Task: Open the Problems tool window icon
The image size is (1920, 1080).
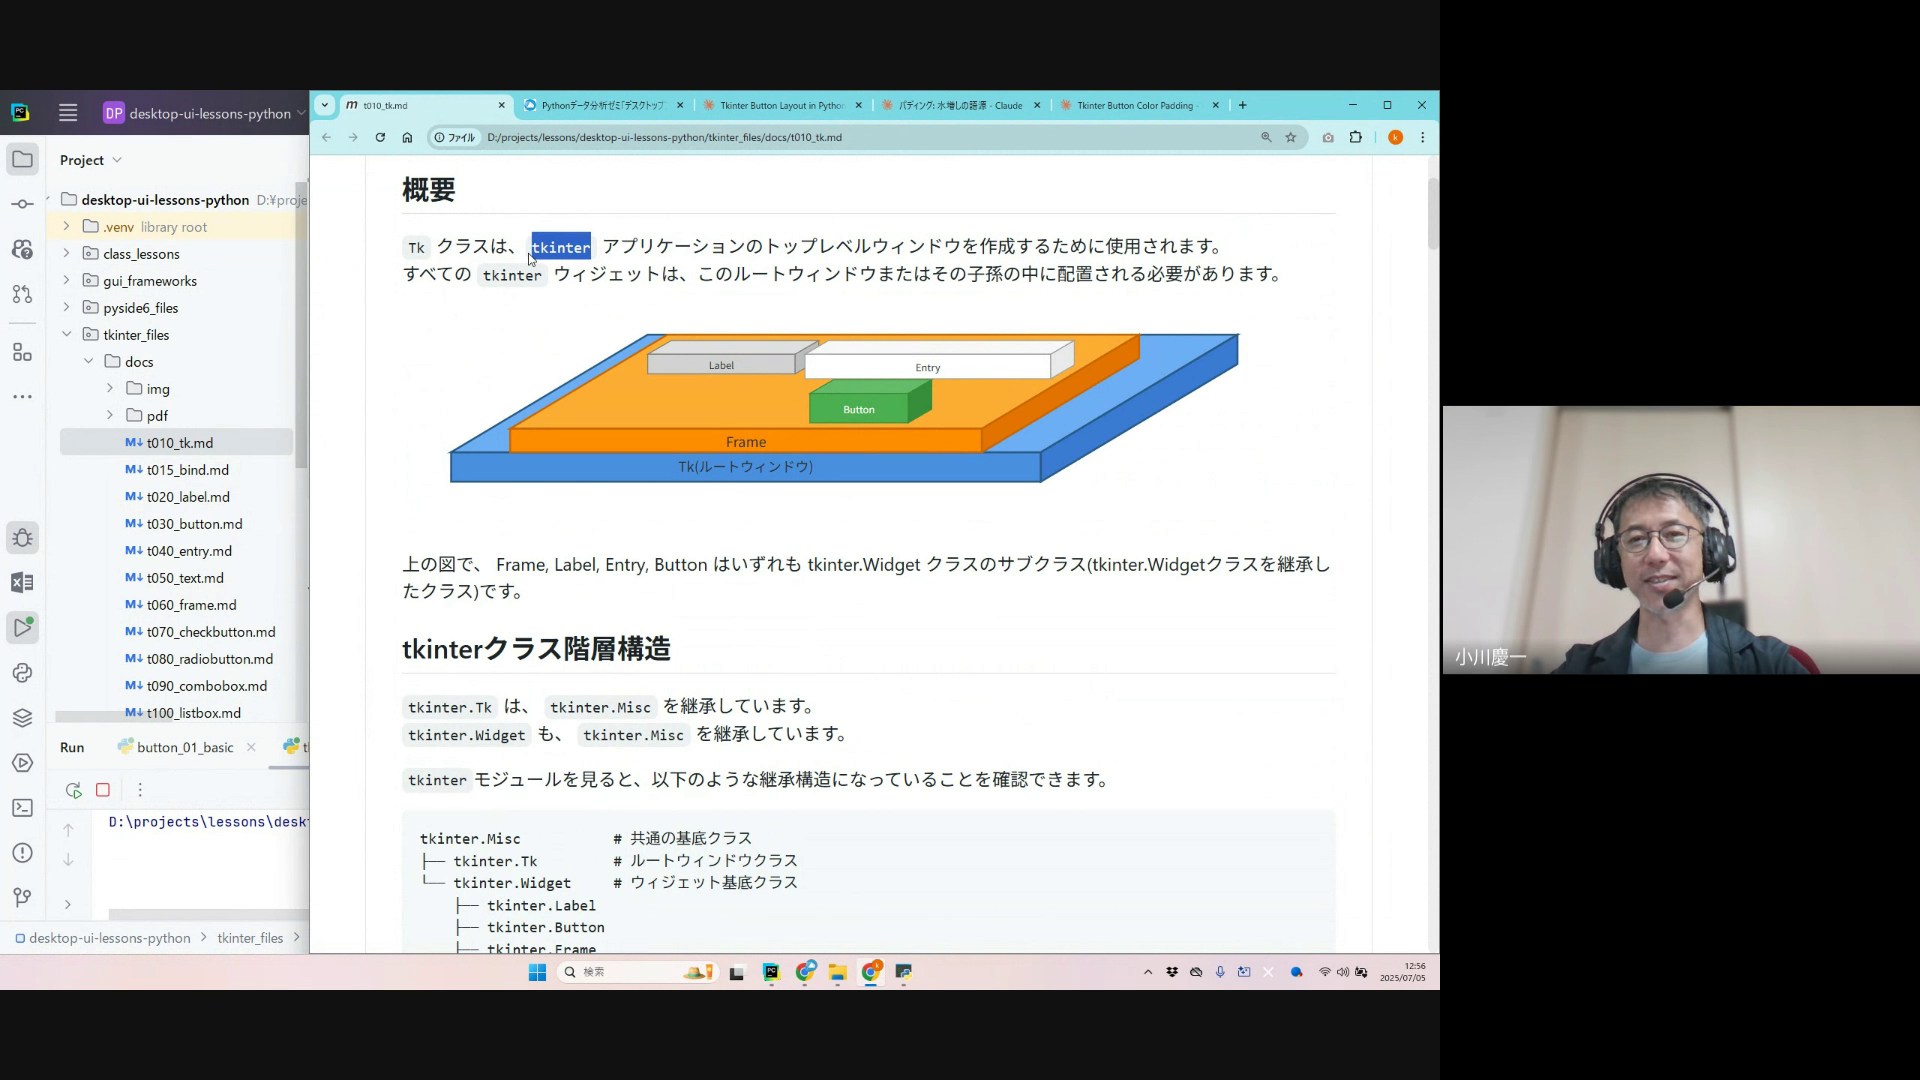Action: click(22, 853)
